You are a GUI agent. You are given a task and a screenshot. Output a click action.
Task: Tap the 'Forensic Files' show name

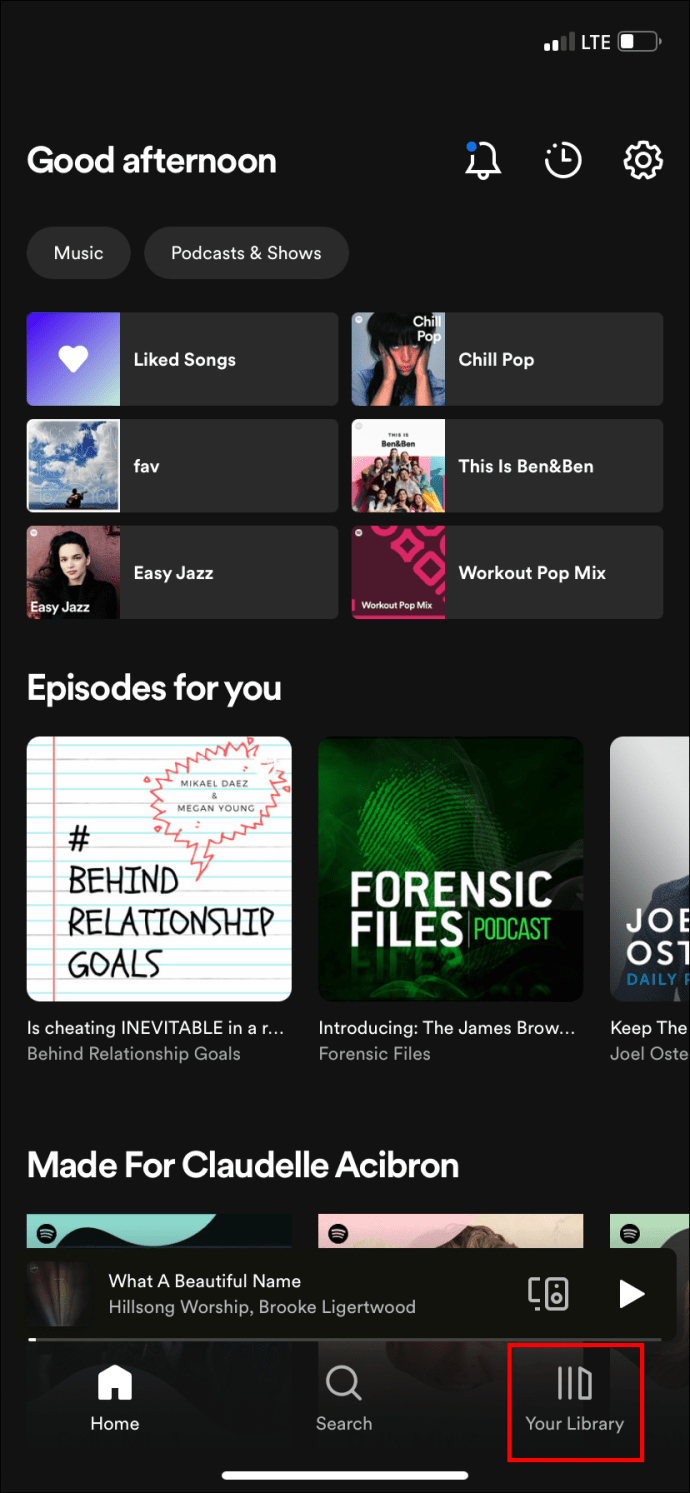click(x=374, y=1053)
